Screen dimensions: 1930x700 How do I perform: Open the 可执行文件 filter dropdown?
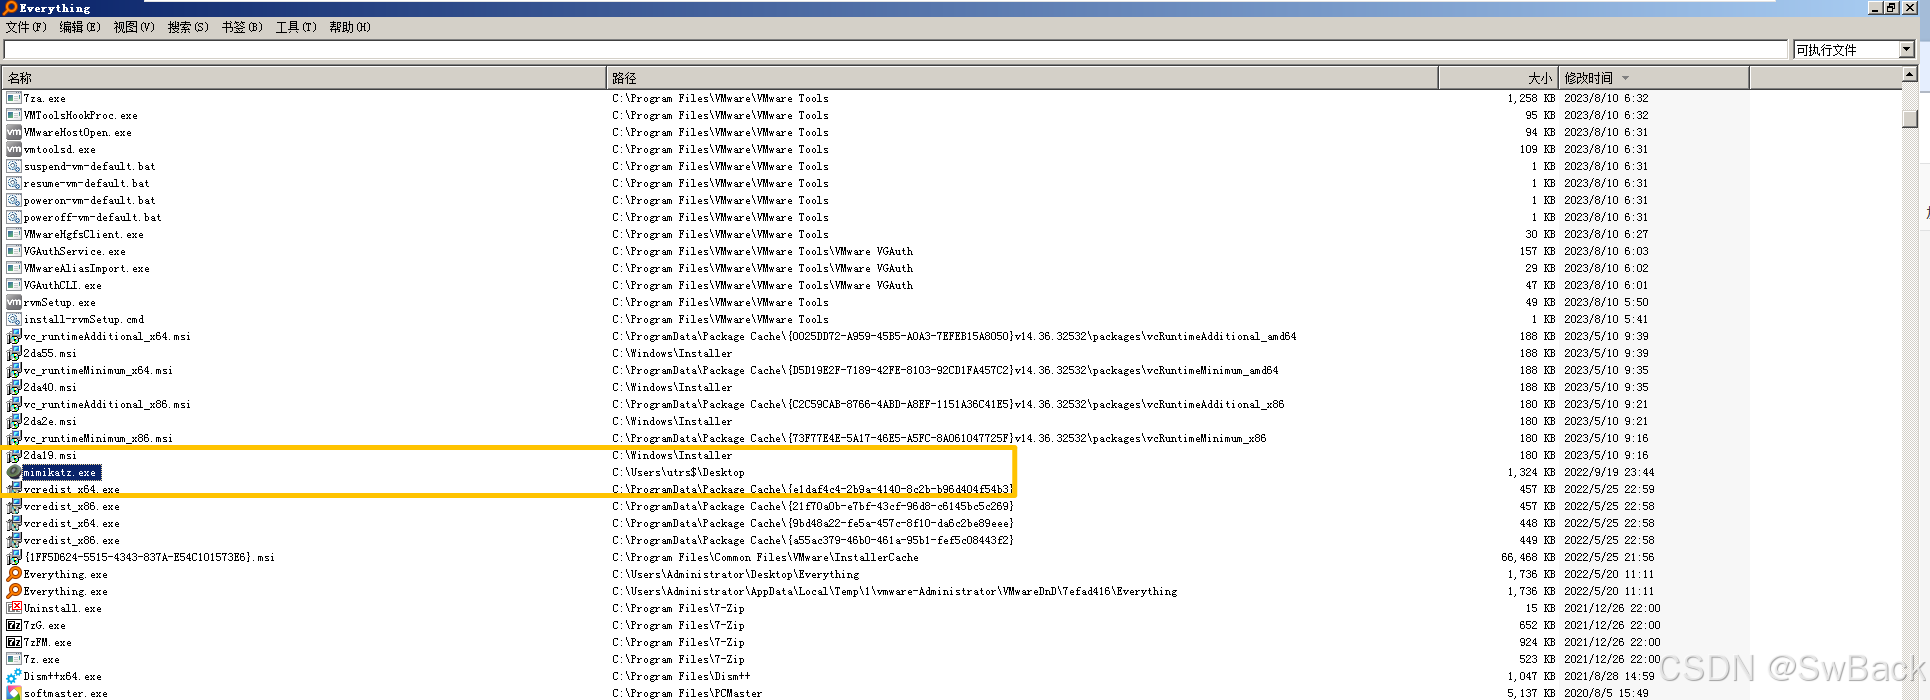point(1853,50)
